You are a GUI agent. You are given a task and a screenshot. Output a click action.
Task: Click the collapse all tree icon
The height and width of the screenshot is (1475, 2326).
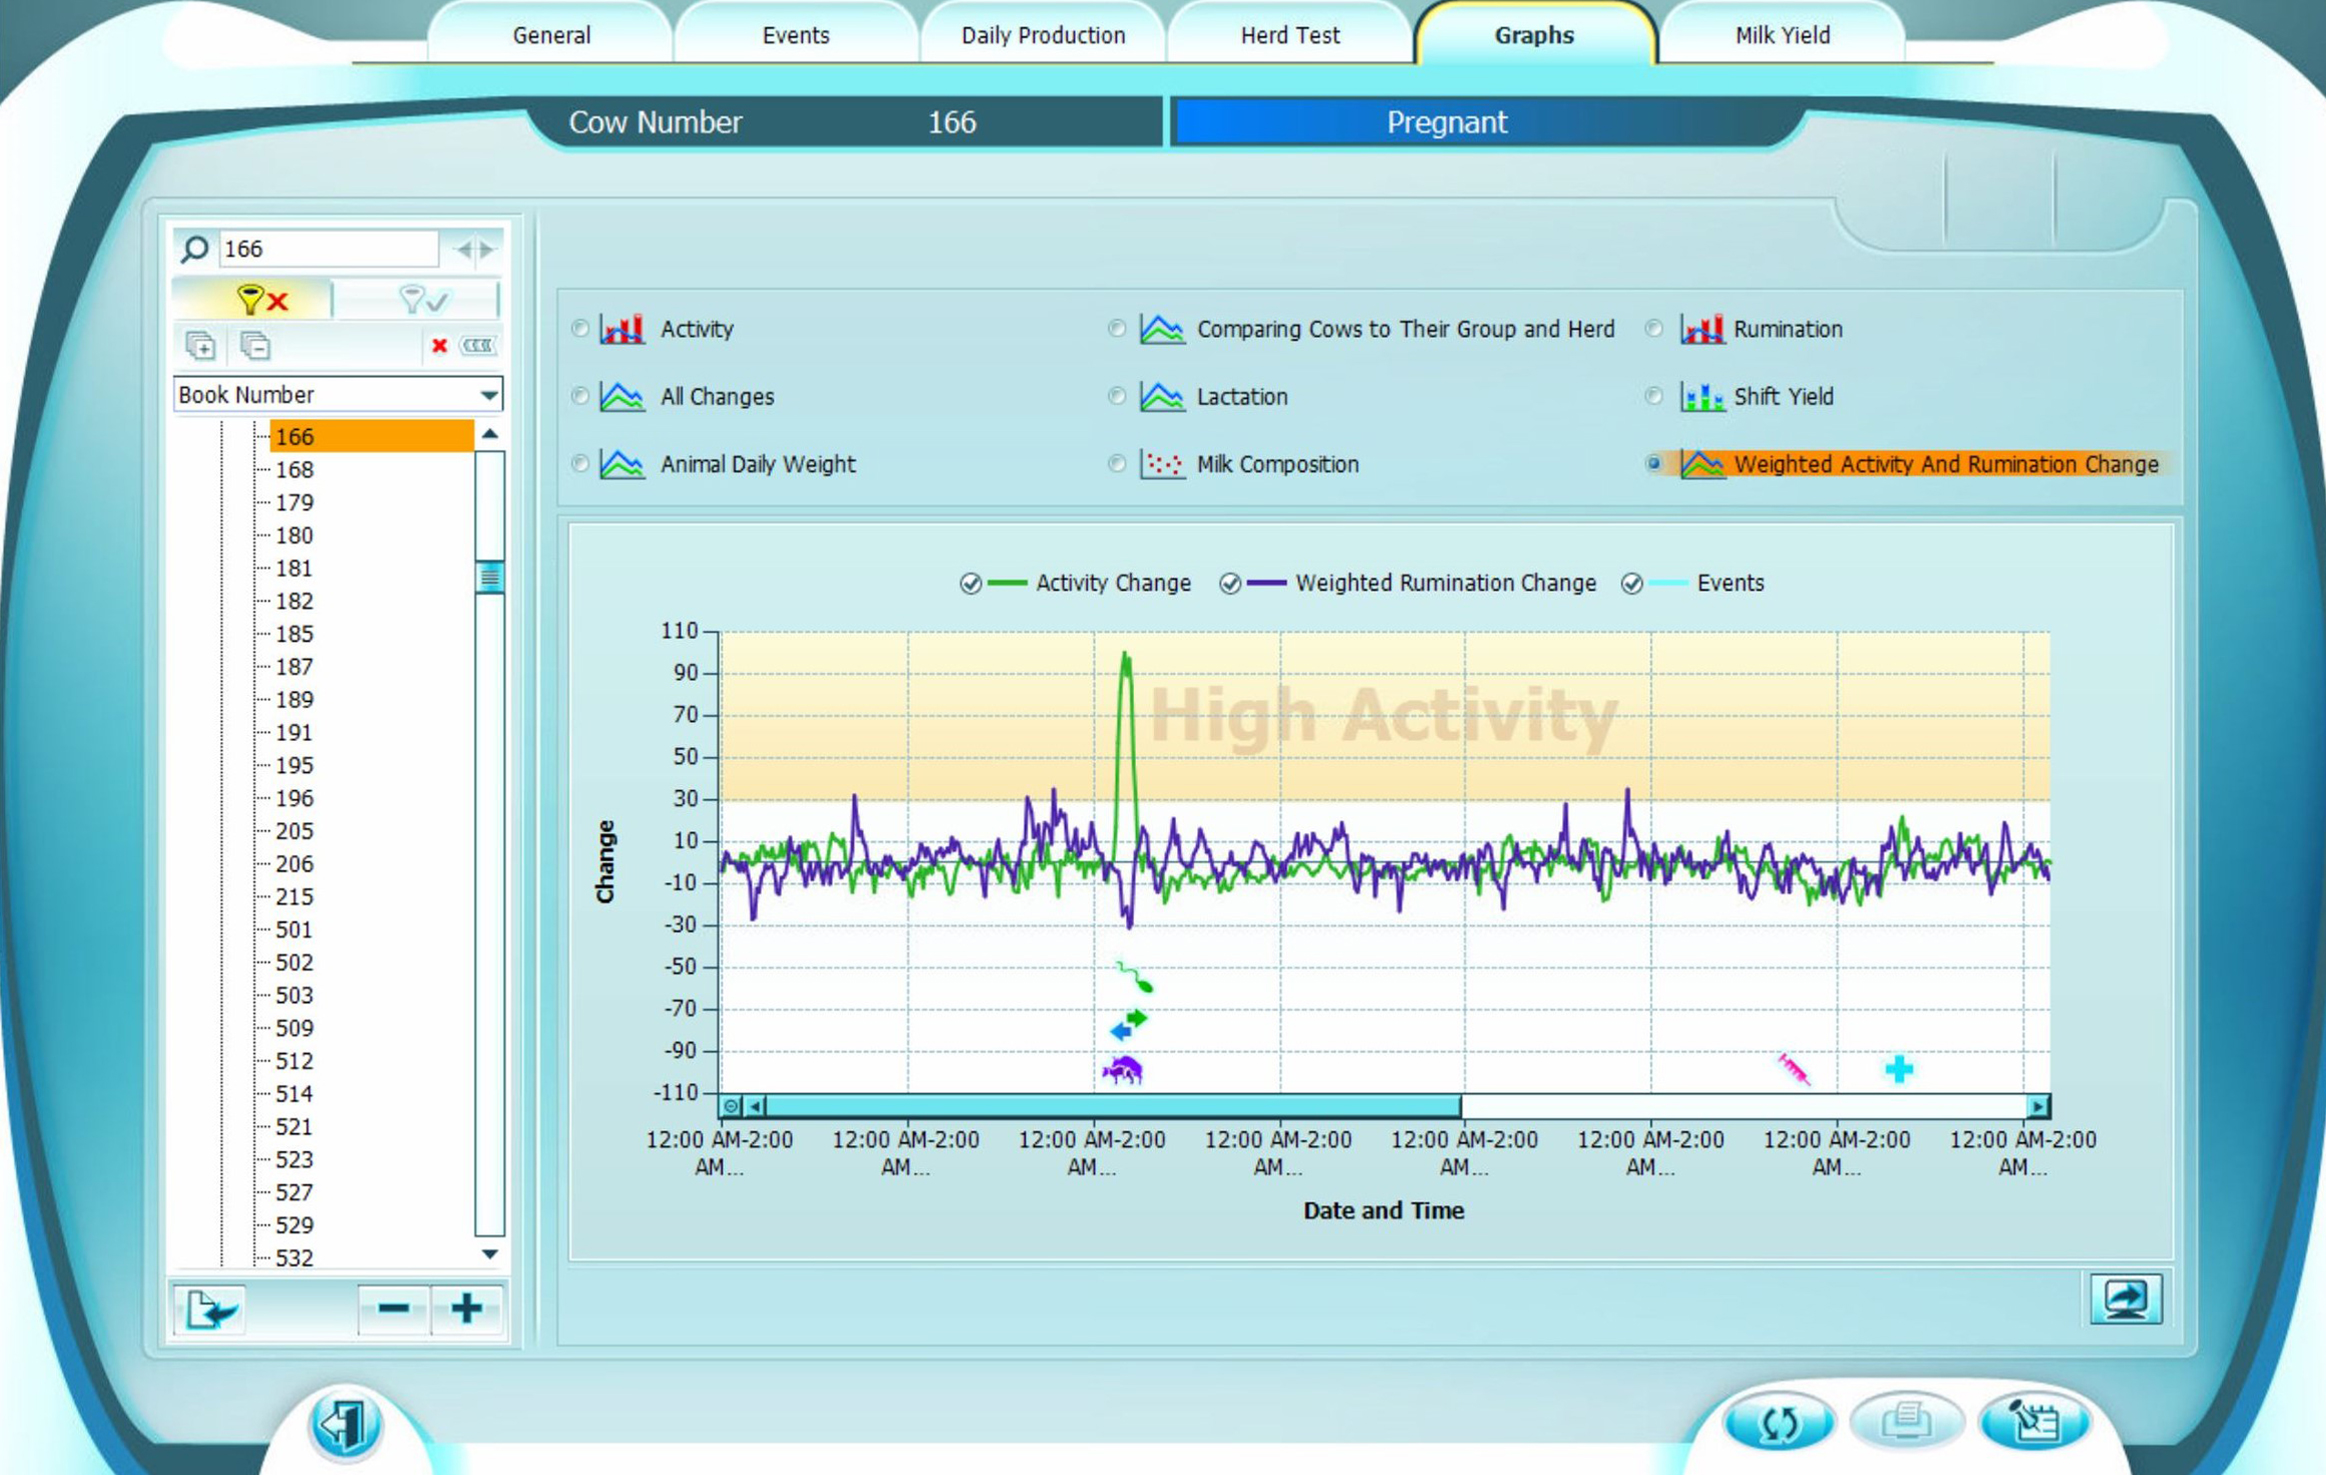(255, 346)
